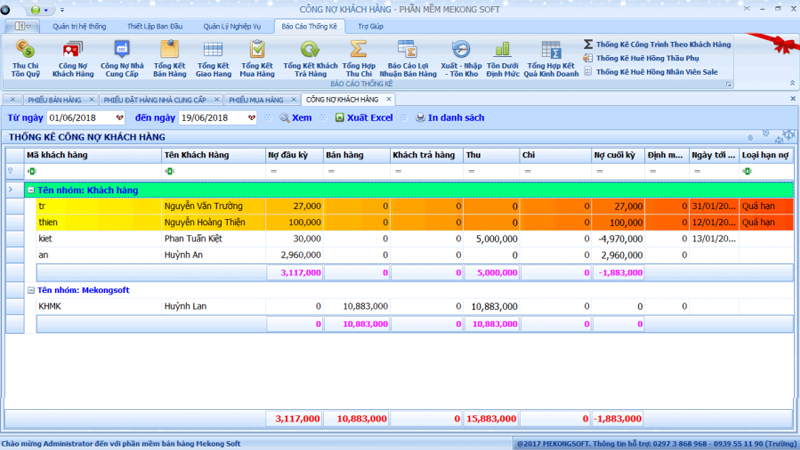Switch to PHIẾU ĐẶT HÀNG NHÀ CUNG CẤP tab

(155, 100)
